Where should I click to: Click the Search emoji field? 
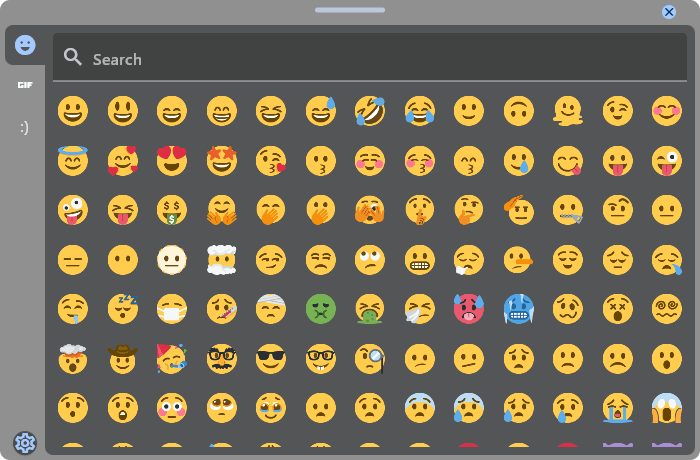click(370, 57)
